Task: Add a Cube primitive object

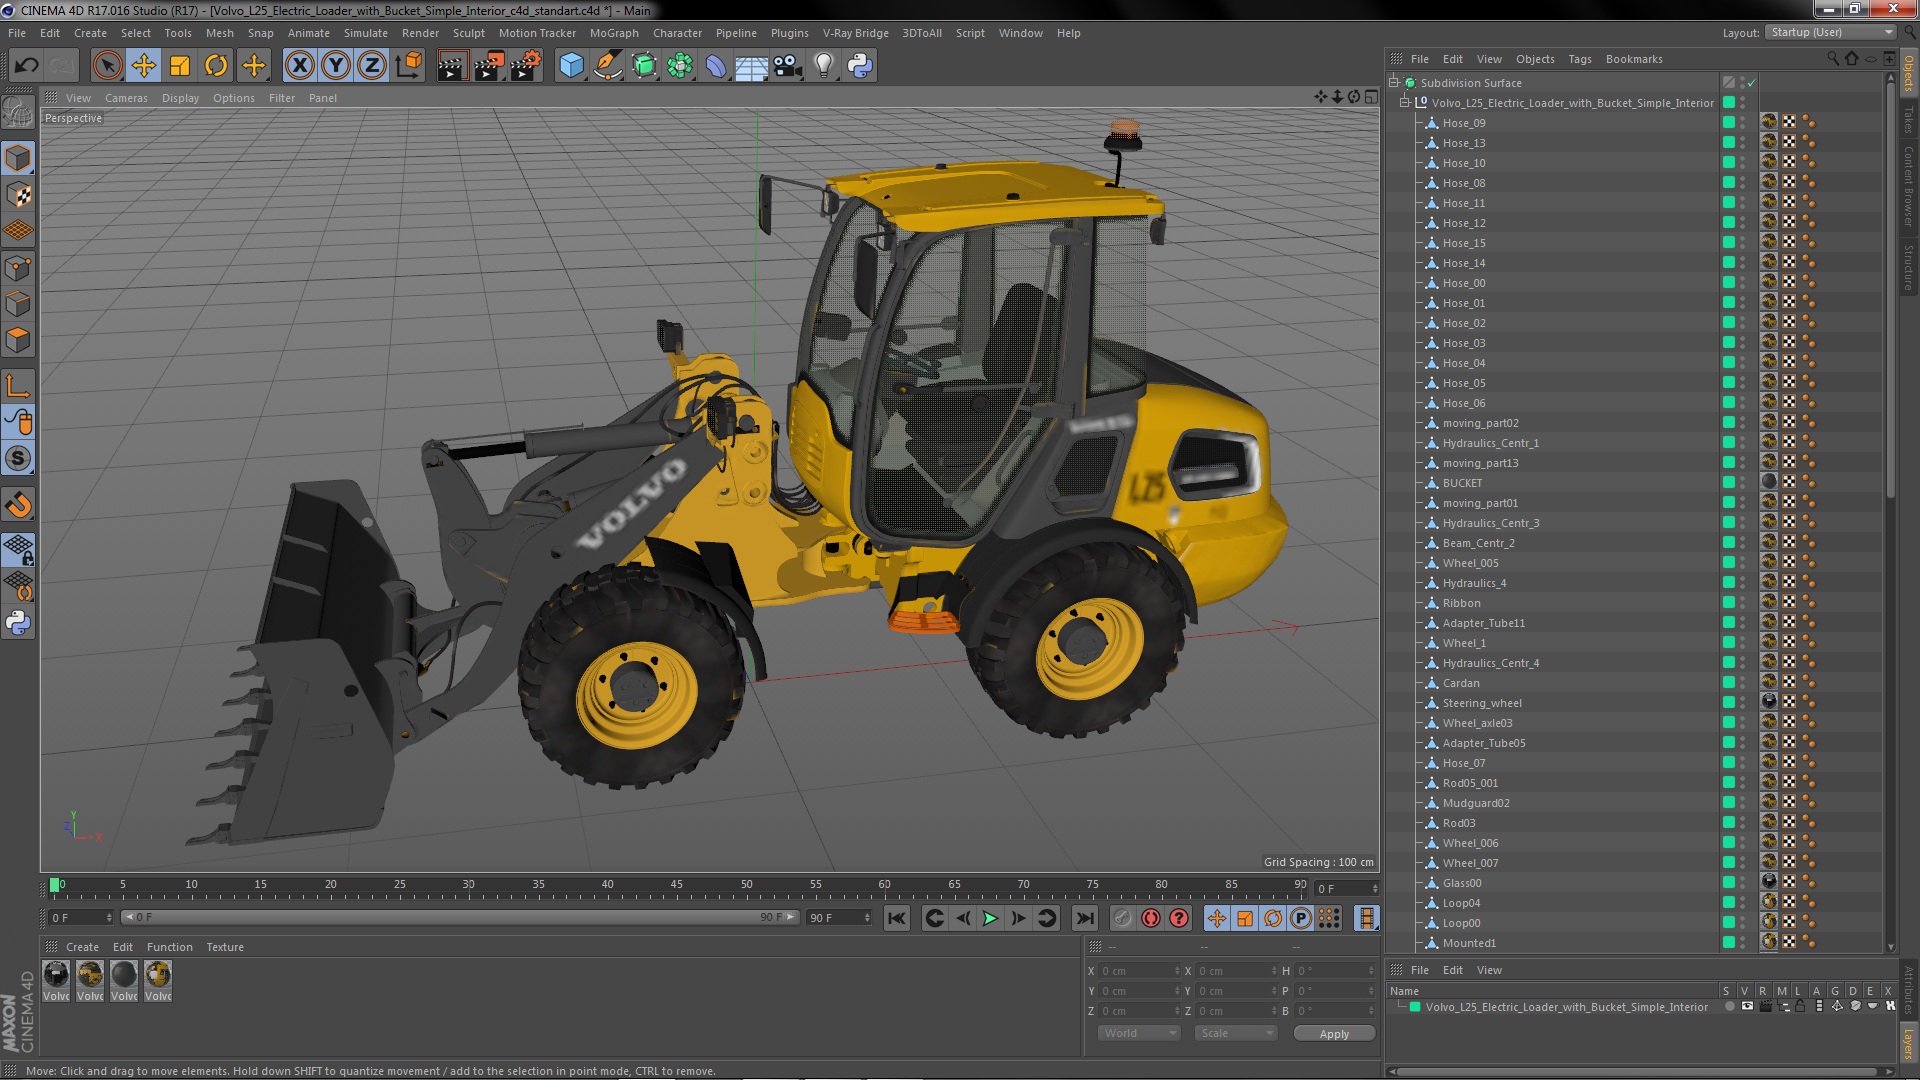Action: pos(571,66)
